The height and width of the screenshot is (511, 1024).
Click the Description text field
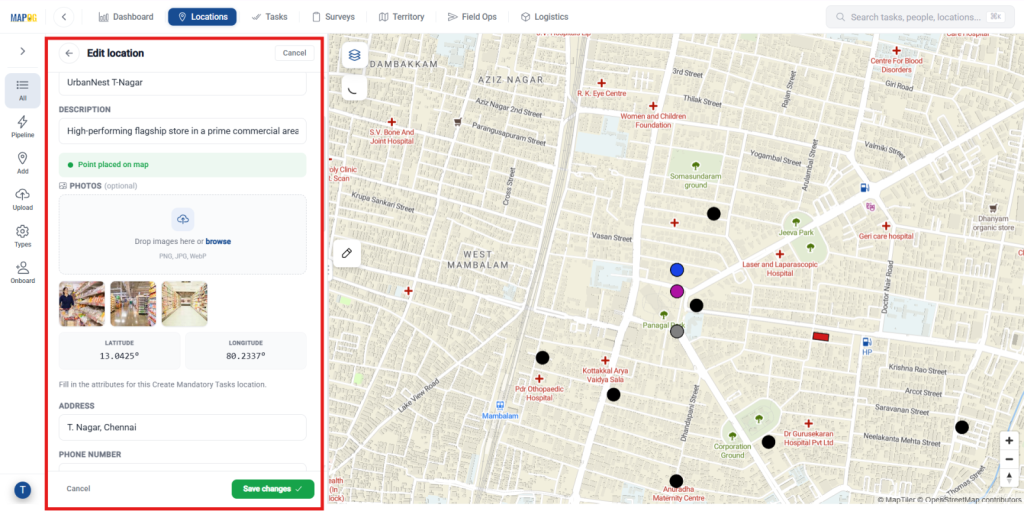coord(182,131)
